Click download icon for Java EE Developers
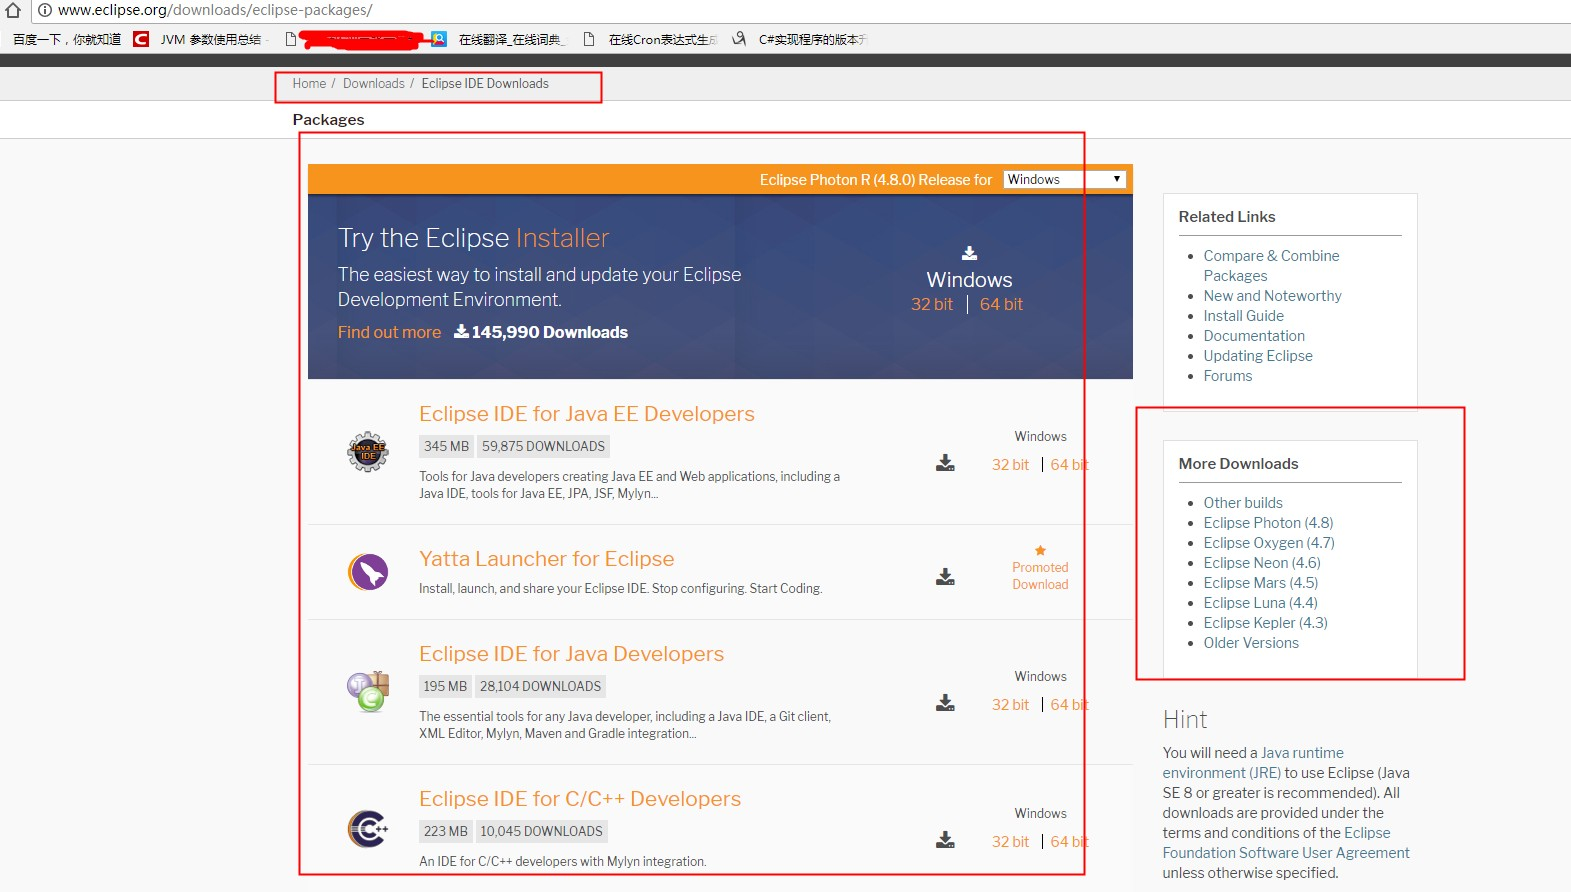The height and width of the screenshot is (892, 1571). click(945, 463)
